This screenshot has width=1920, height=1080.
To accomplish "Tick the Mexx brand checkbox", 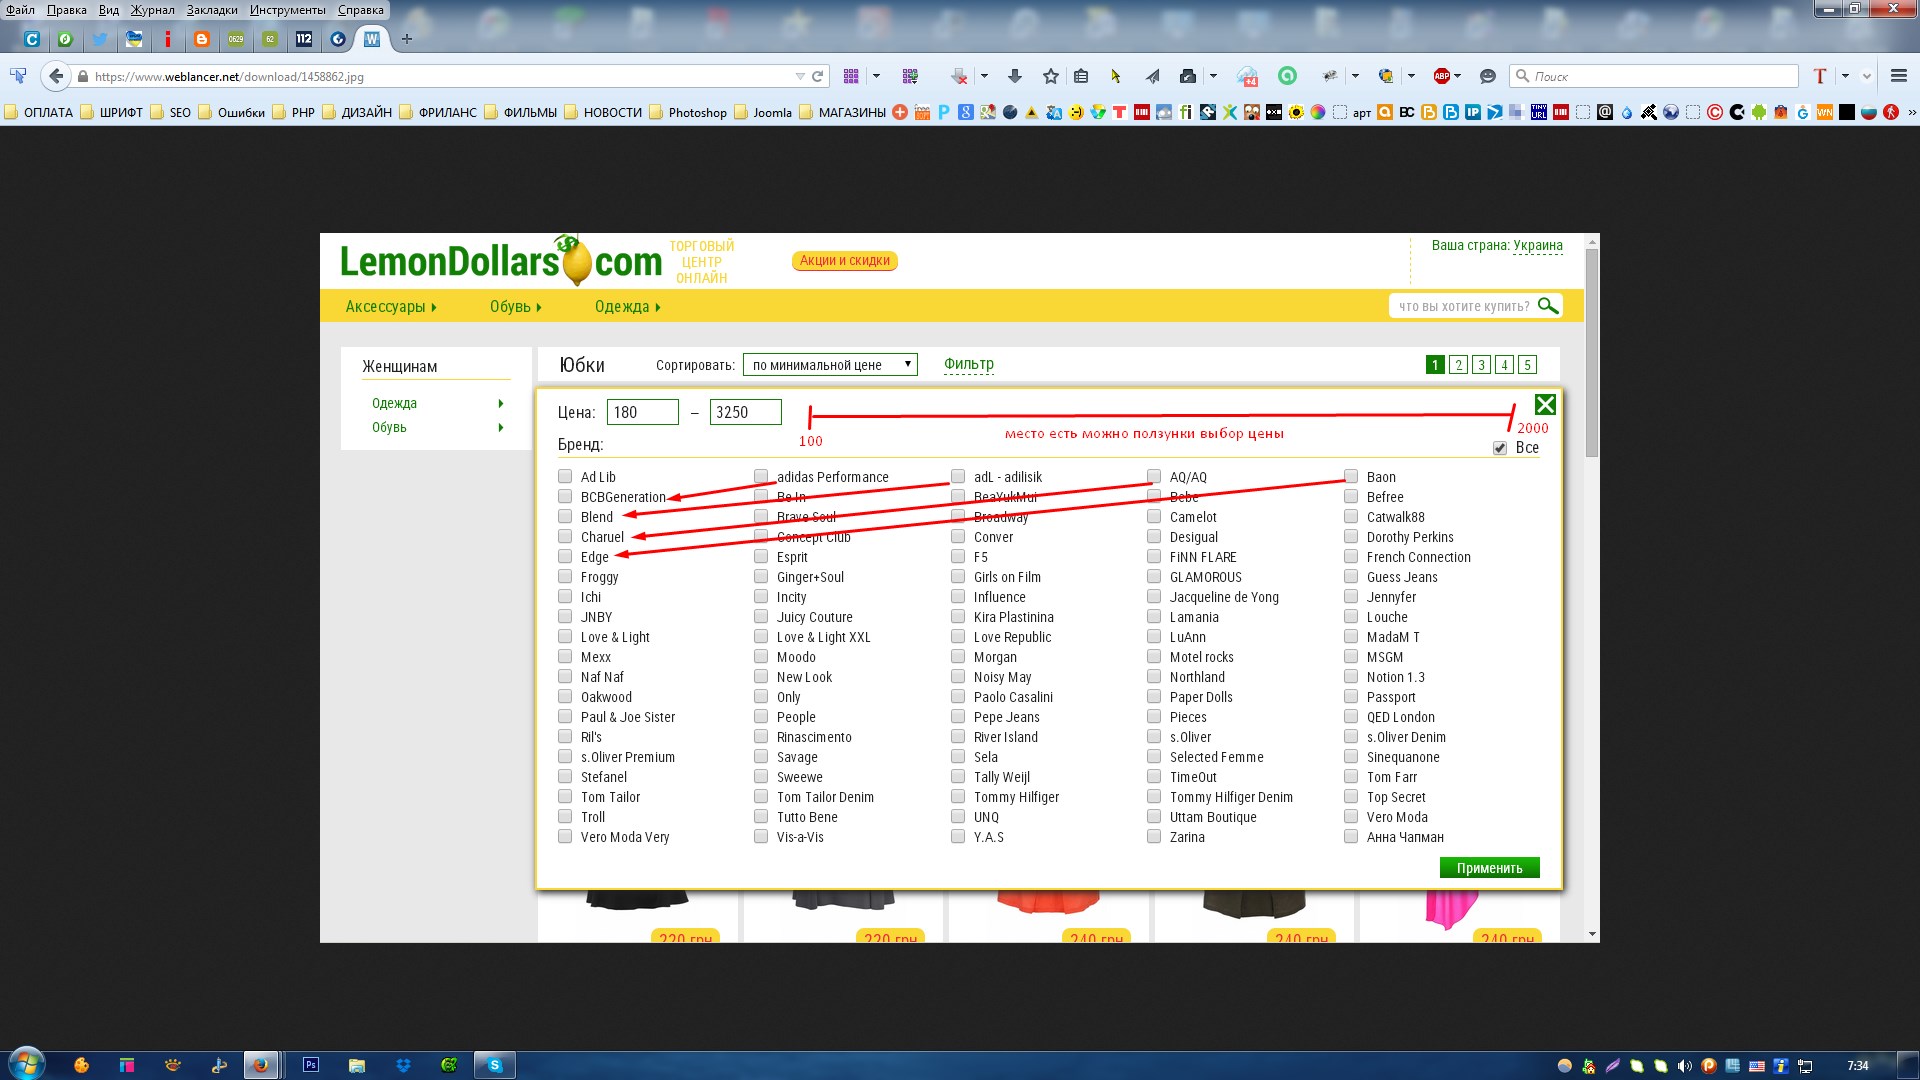I will pyautogui.click(x=565, y=657).
